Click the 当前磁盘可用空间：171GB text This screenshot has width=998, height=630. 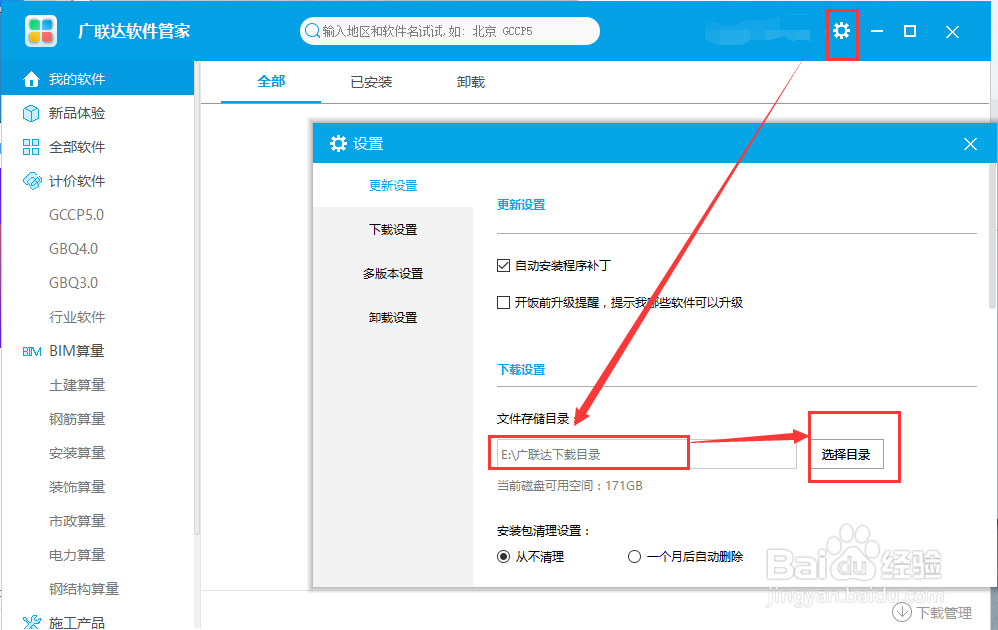click(x=570, y=486)
